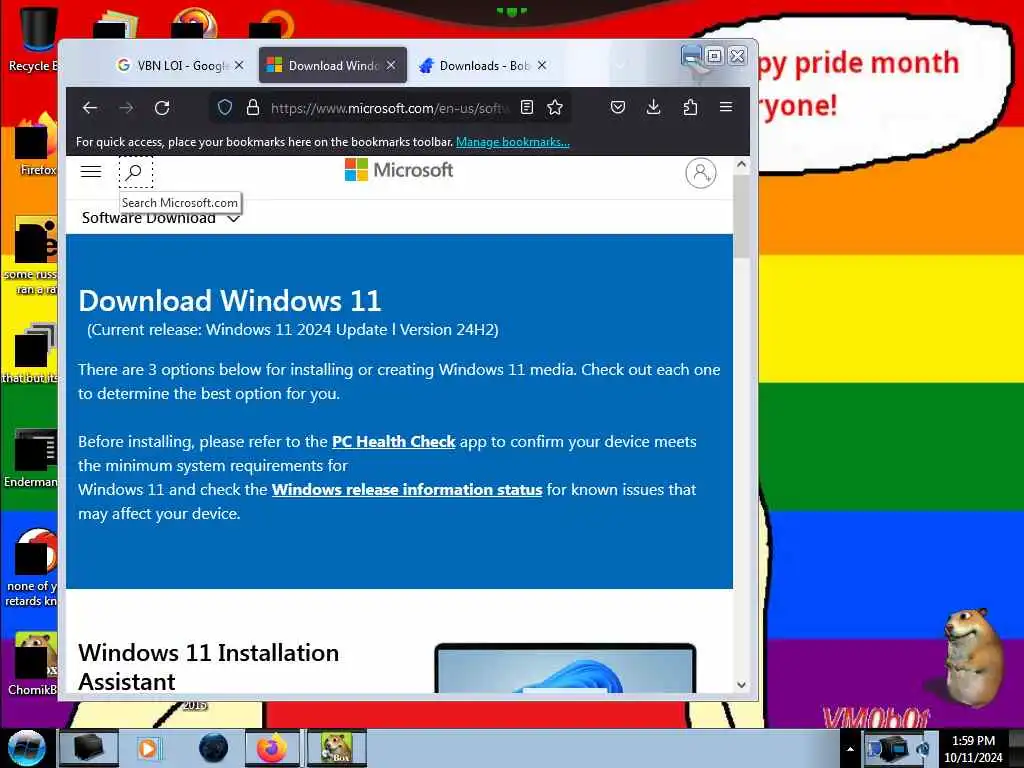This screenshot has height=768, width=1024.
Task: Open the Microsoft account sign-in icon
Action: pos(701,173)
